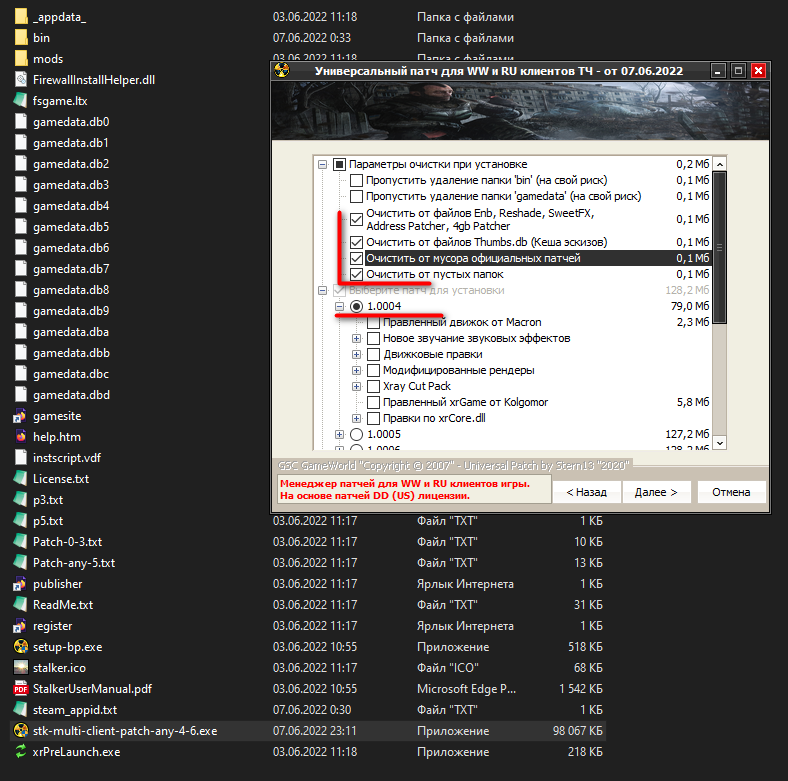Screen dimensions: 788x781
Task: Check the 'Xray Cut Pack' checkbox
Action: tap(373, 386)
